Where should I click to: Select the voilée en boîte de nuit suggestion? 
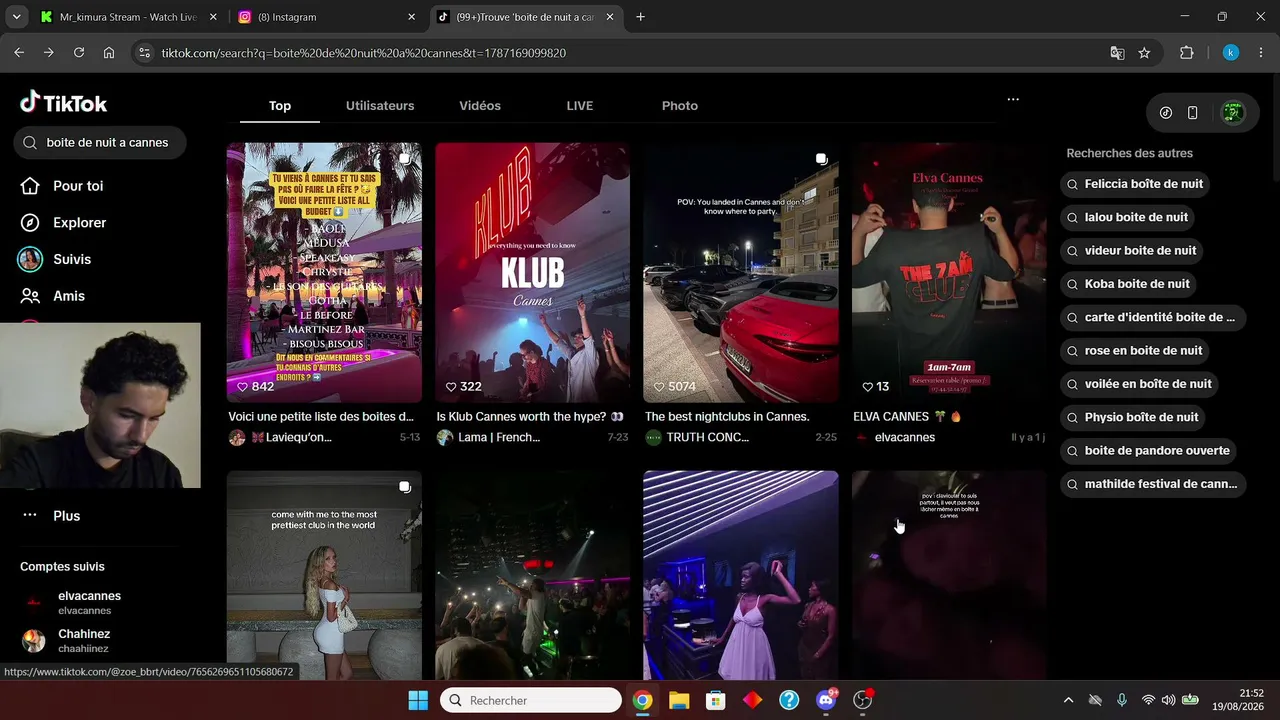point(1139,384)
